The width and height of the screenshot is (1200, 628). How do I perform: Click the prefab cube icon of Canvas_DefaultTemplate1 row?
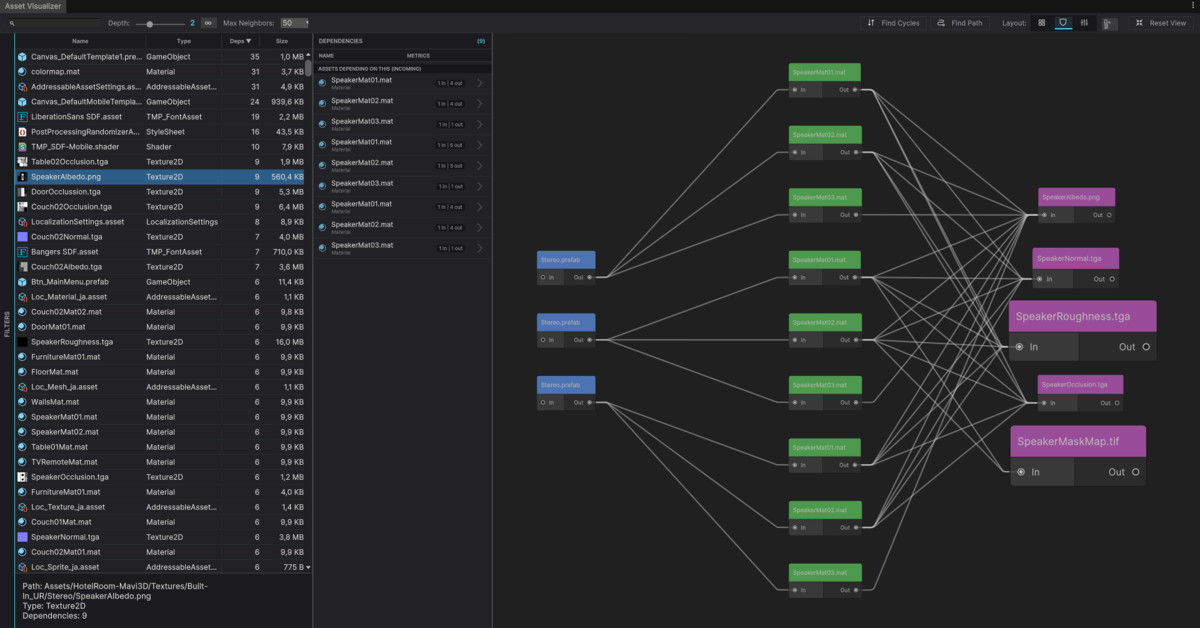[22, 57]
